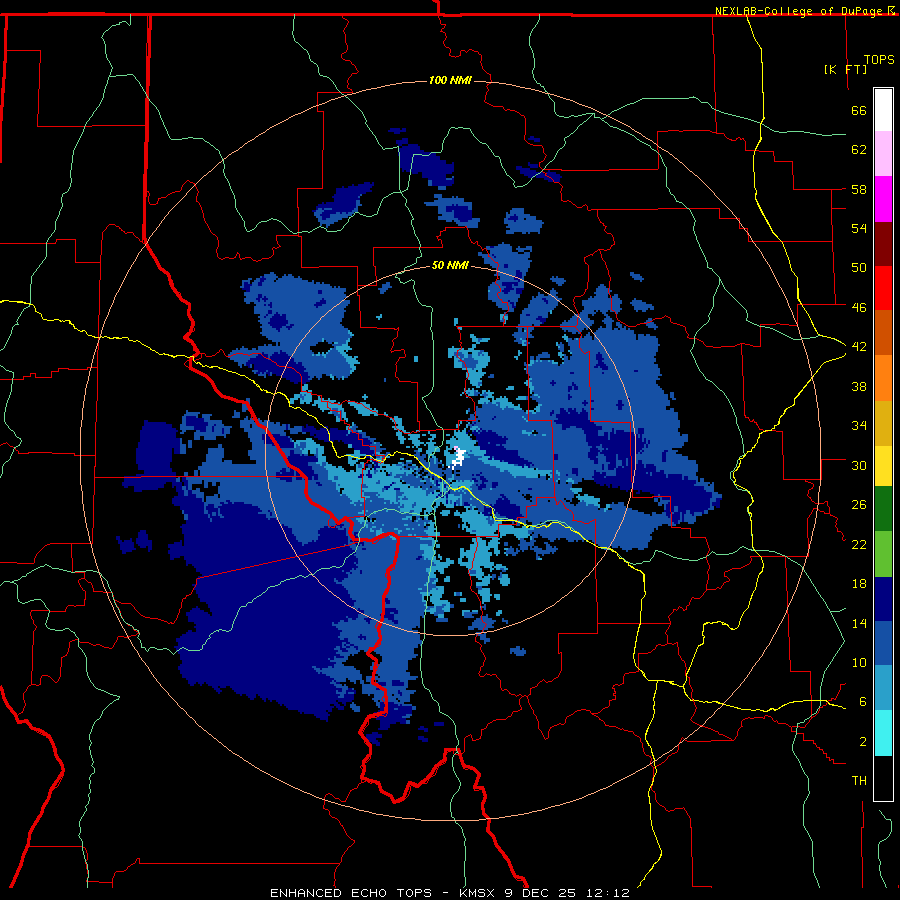Click the black TH threshold legend swatch
Image resolution: width=900 pixels, height=900 pixels.
click(883, 778)
